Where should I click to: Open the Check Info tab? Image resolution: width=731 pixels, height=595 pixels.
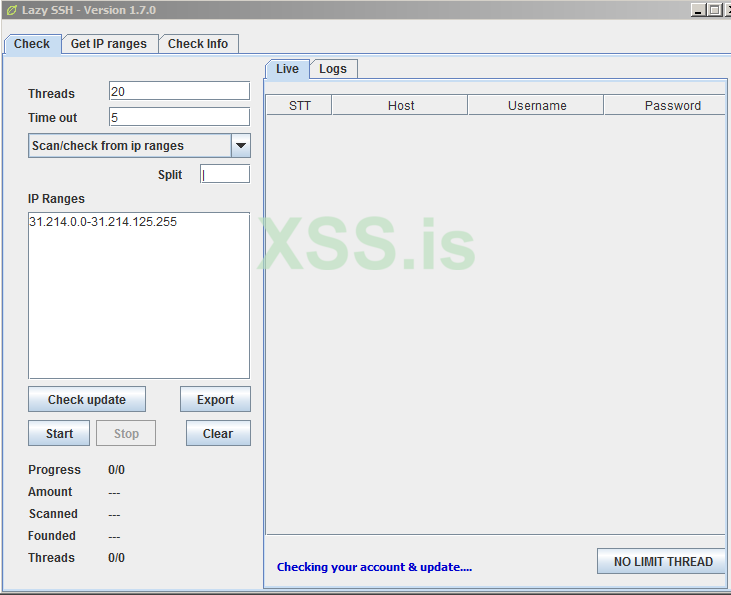click(x=198, y=44)
